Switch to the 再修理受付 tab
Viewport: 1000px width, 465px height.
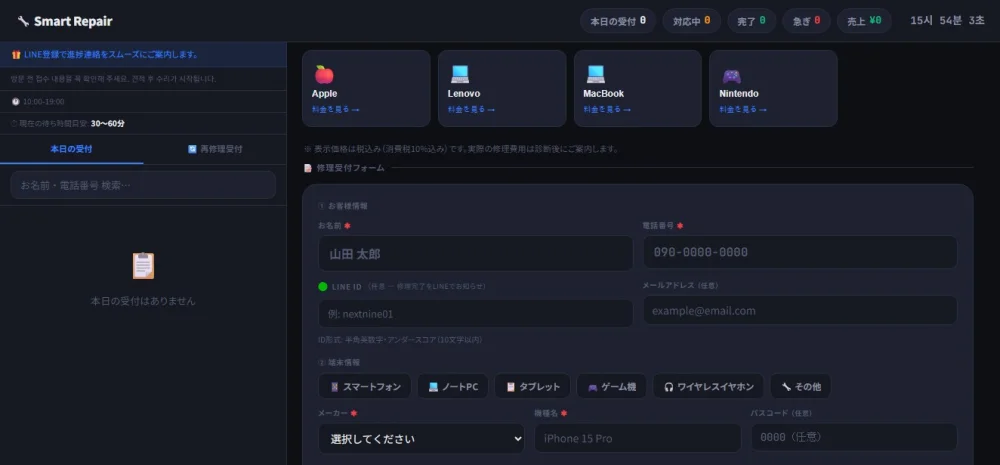(215, 149)
